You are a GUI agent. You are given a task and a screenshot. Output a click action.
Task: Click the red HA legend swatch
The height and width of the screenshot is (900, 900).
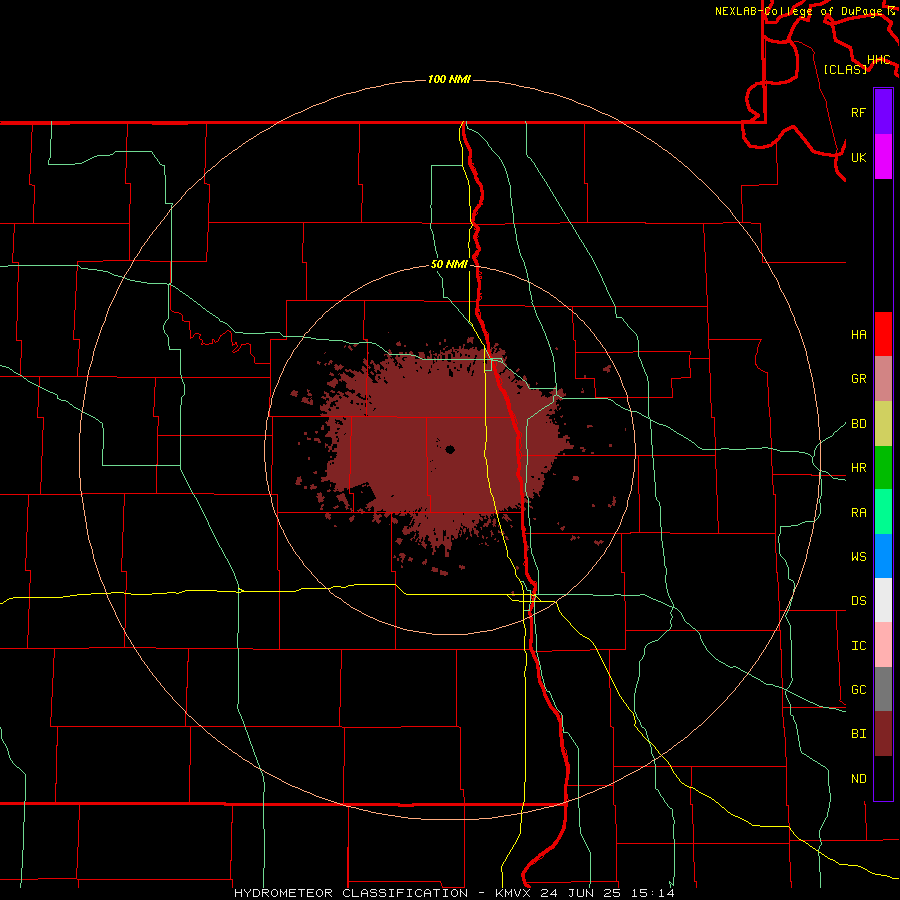pos(883,334)
